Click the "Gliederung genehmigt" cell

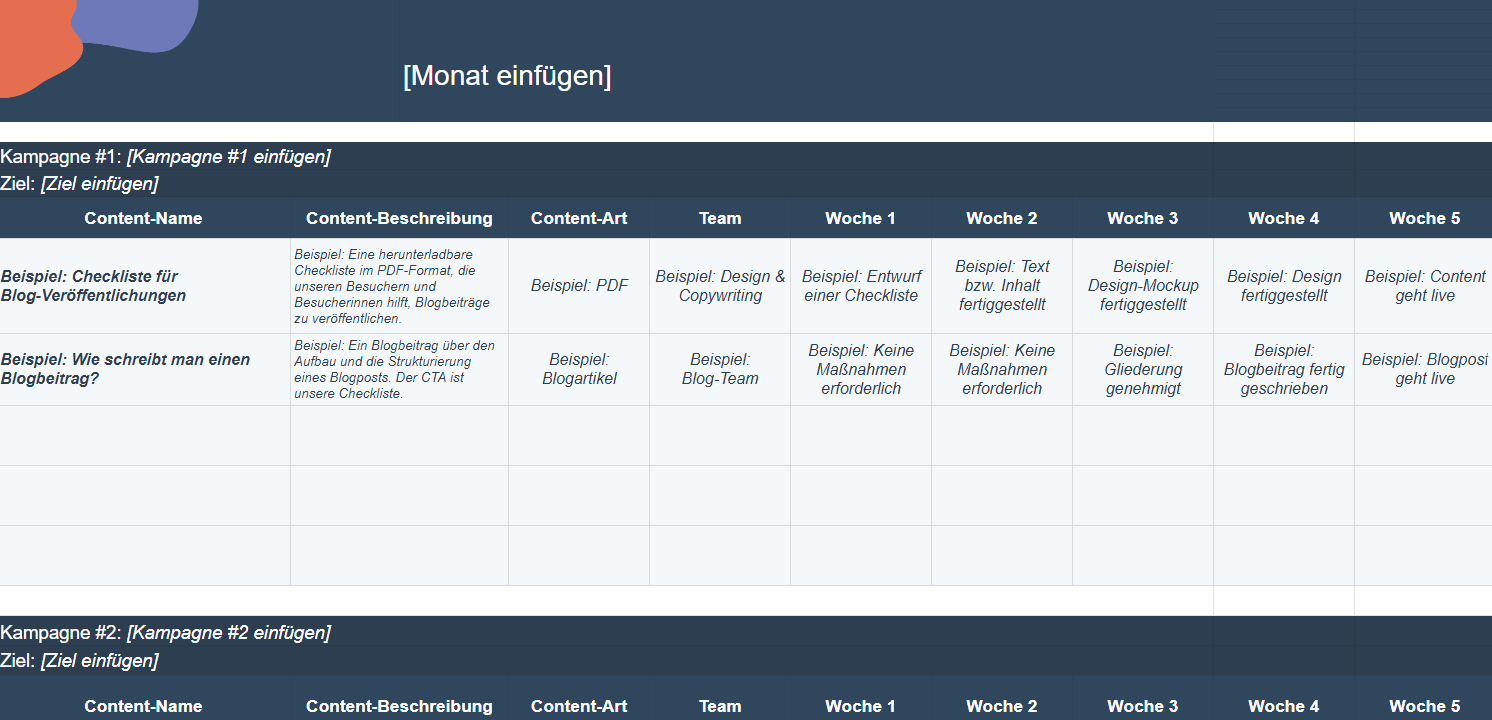1143,369
